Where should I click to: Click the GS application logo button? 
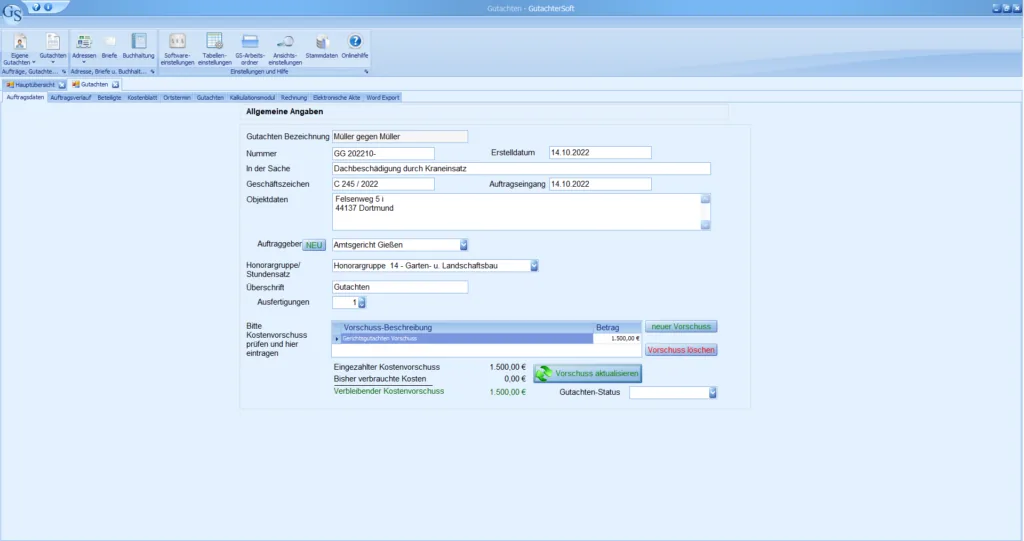tap(12, 12)
